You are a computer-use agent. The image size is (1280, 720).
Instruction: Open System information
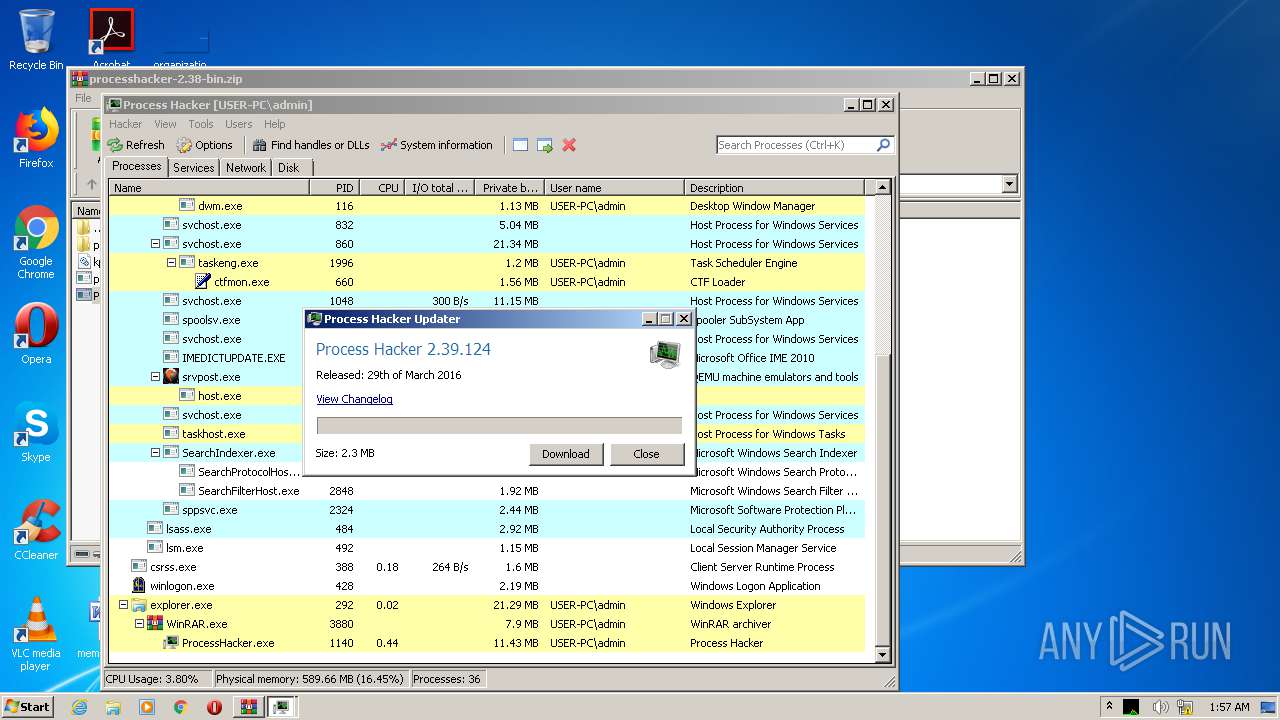tap(436, 145)
